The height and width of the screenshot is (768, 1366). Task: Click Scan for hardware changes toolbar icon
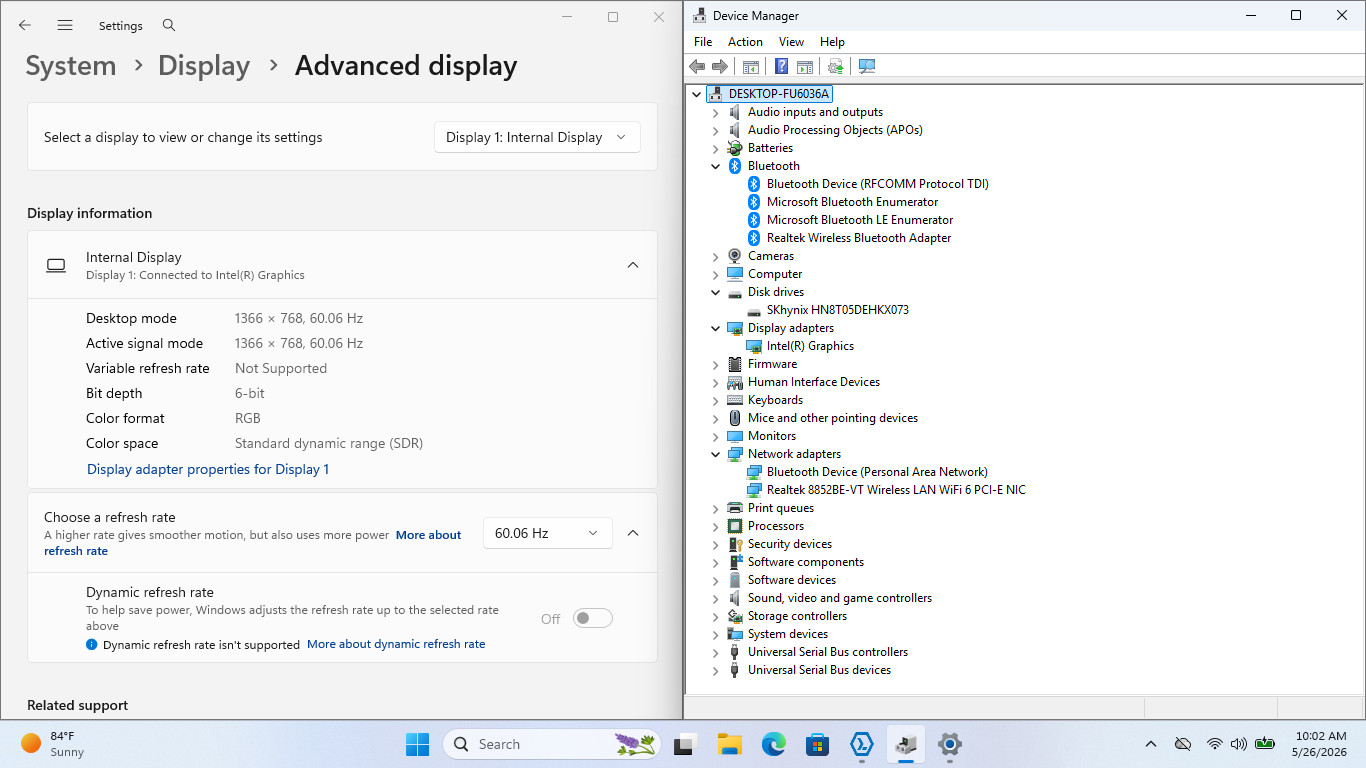[x=867, y=66]
